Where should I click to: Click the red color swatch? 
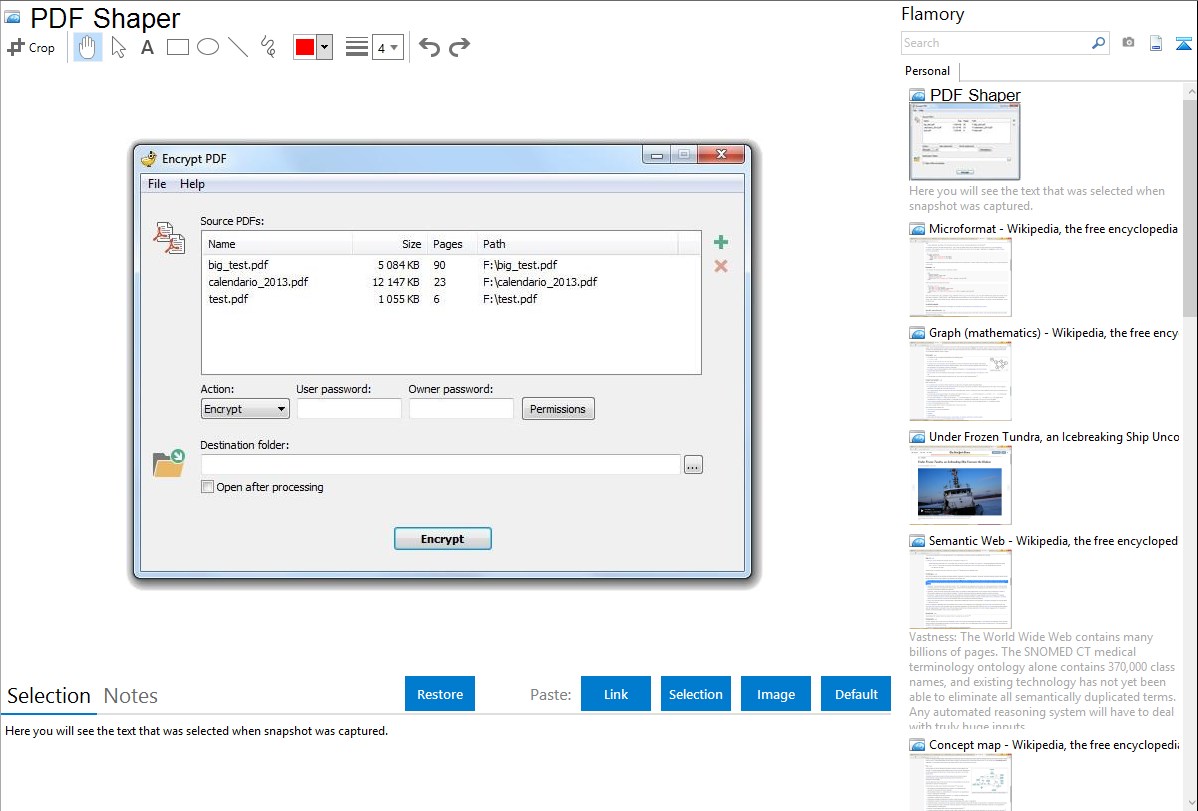[305, 47]
